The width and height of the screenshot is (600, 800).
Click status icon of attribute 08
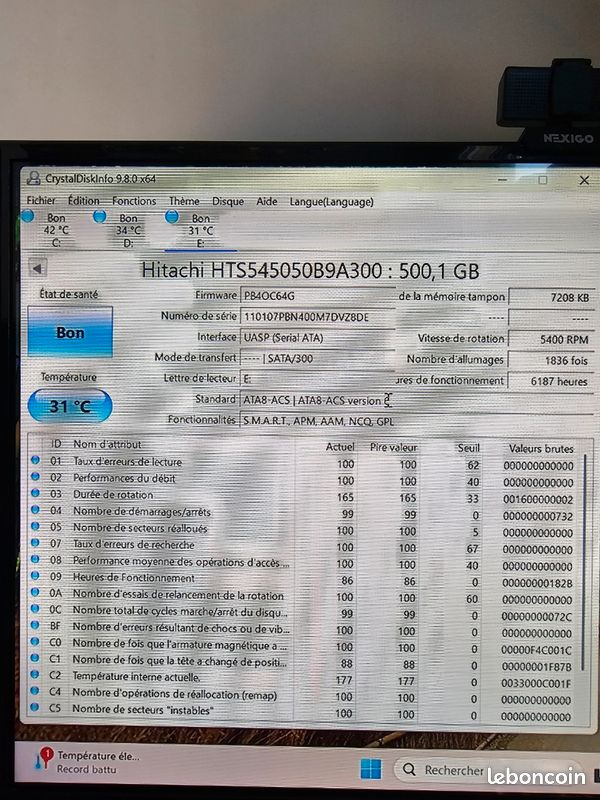pos(35,559)
